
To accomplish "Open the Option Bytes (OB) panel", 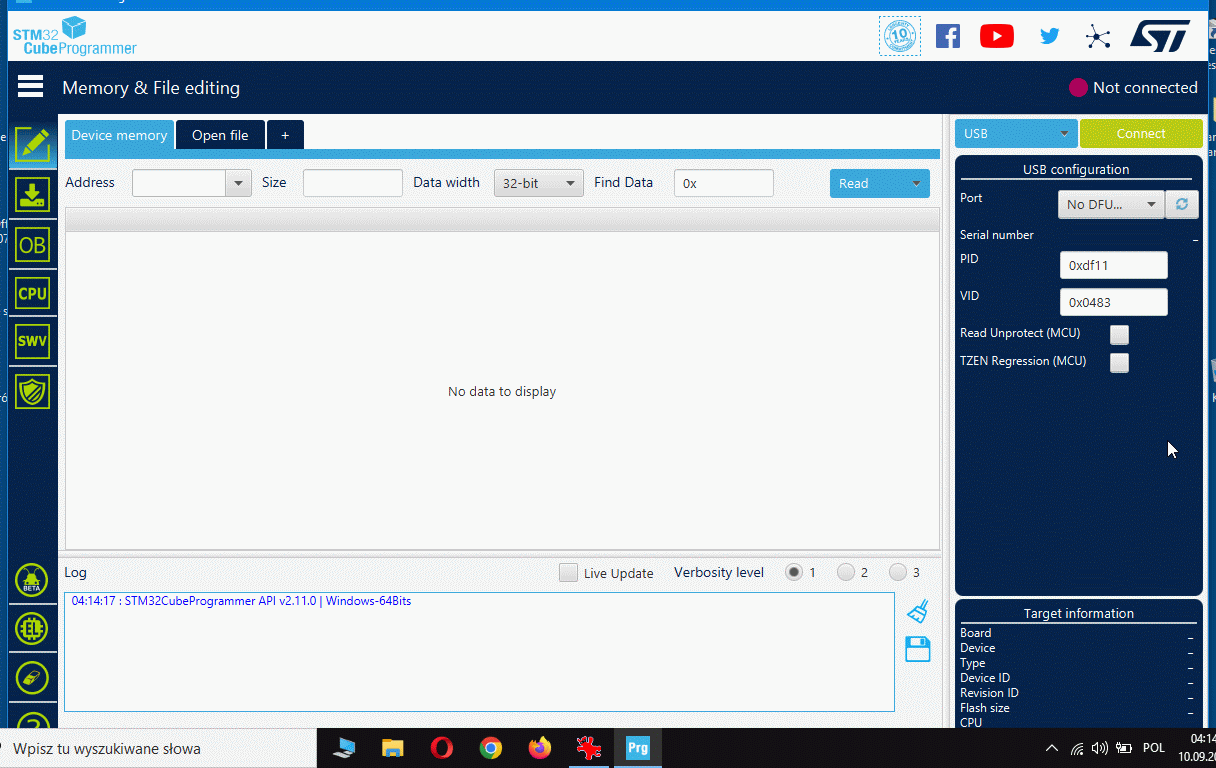I will pyautogui.click(x=32, y=244).
